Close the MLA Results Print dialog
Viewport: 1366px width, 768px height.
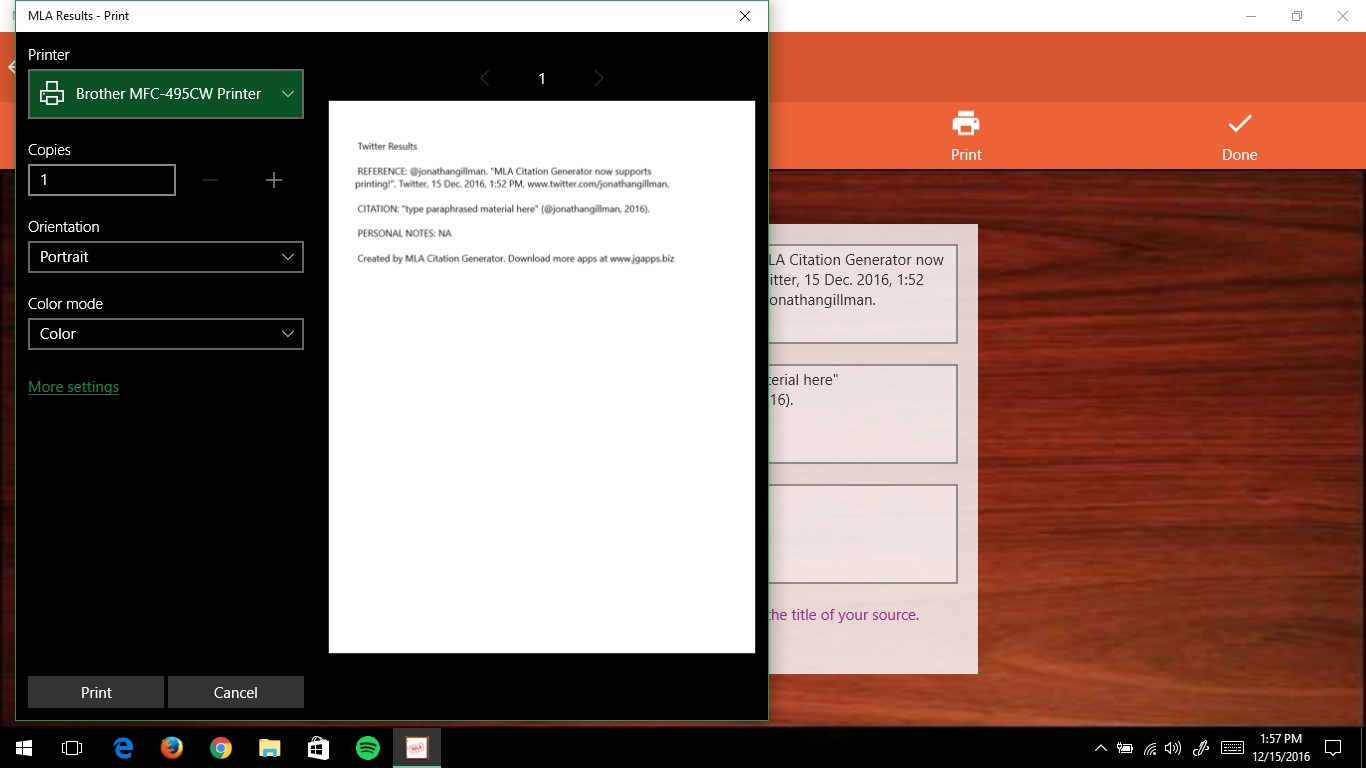coord(744,16)
